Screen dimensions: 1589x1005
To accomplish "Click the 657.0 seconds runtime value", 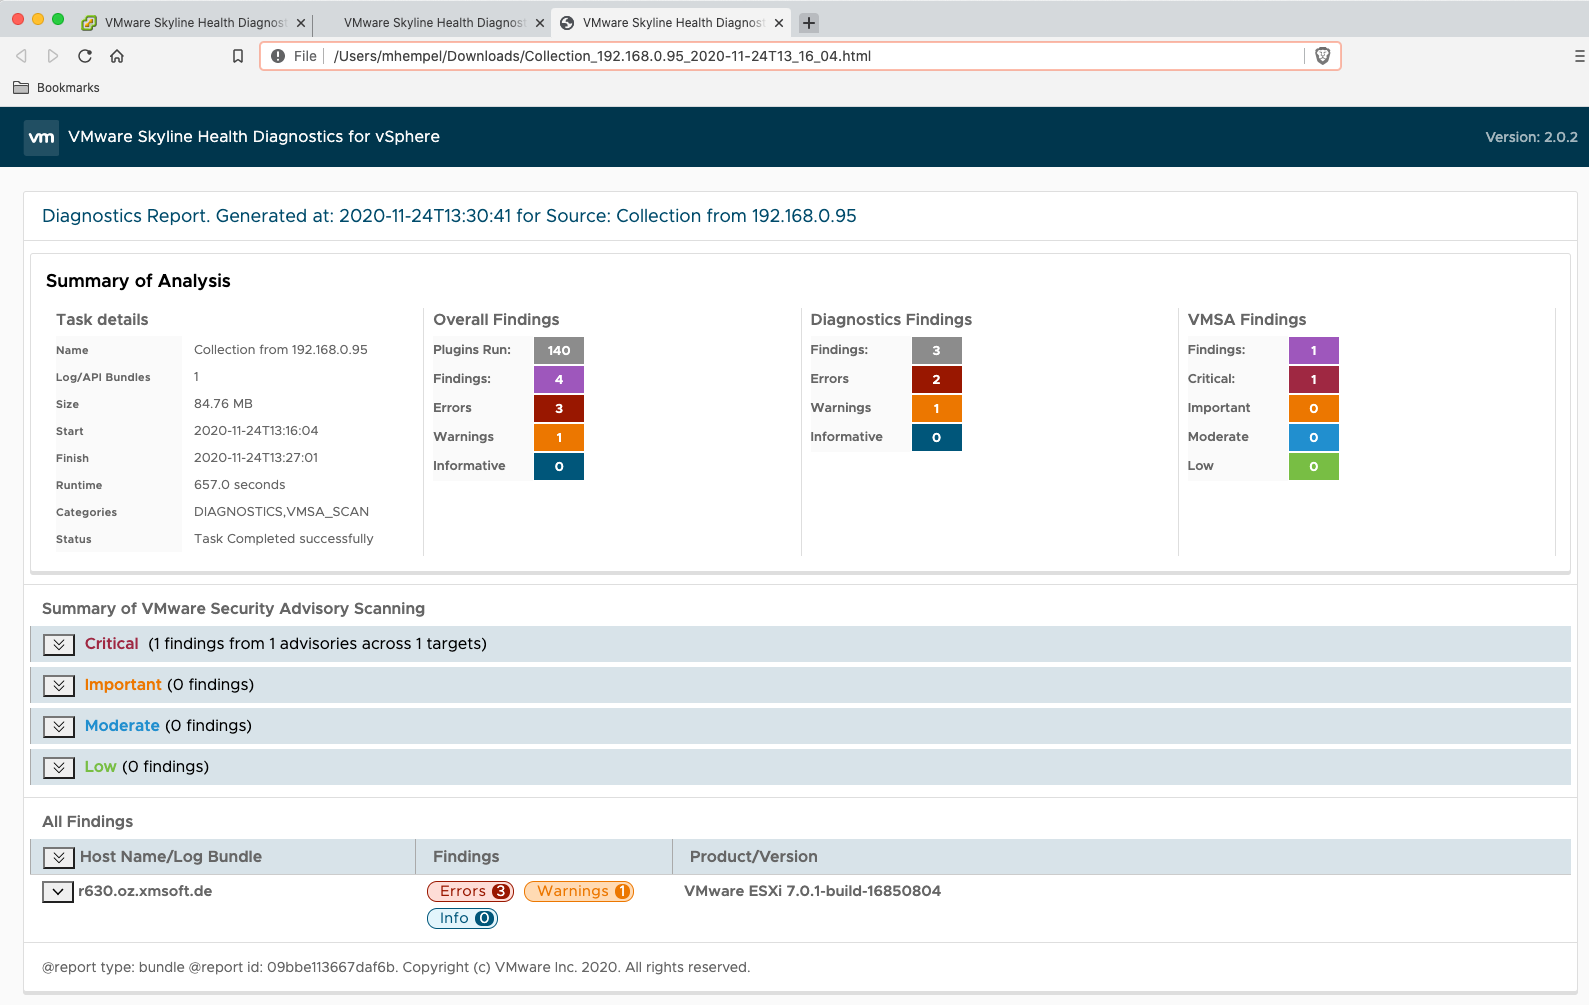I will pos(240,485).
